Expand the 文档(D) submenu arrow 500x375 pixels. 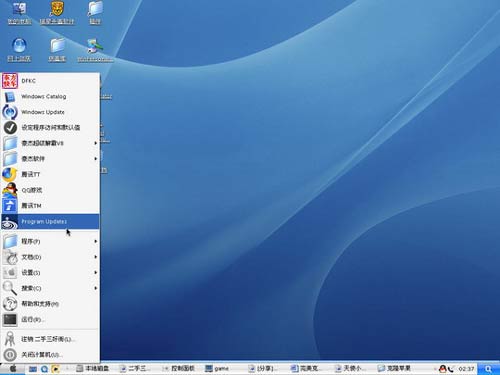click(x=96, y=257)
